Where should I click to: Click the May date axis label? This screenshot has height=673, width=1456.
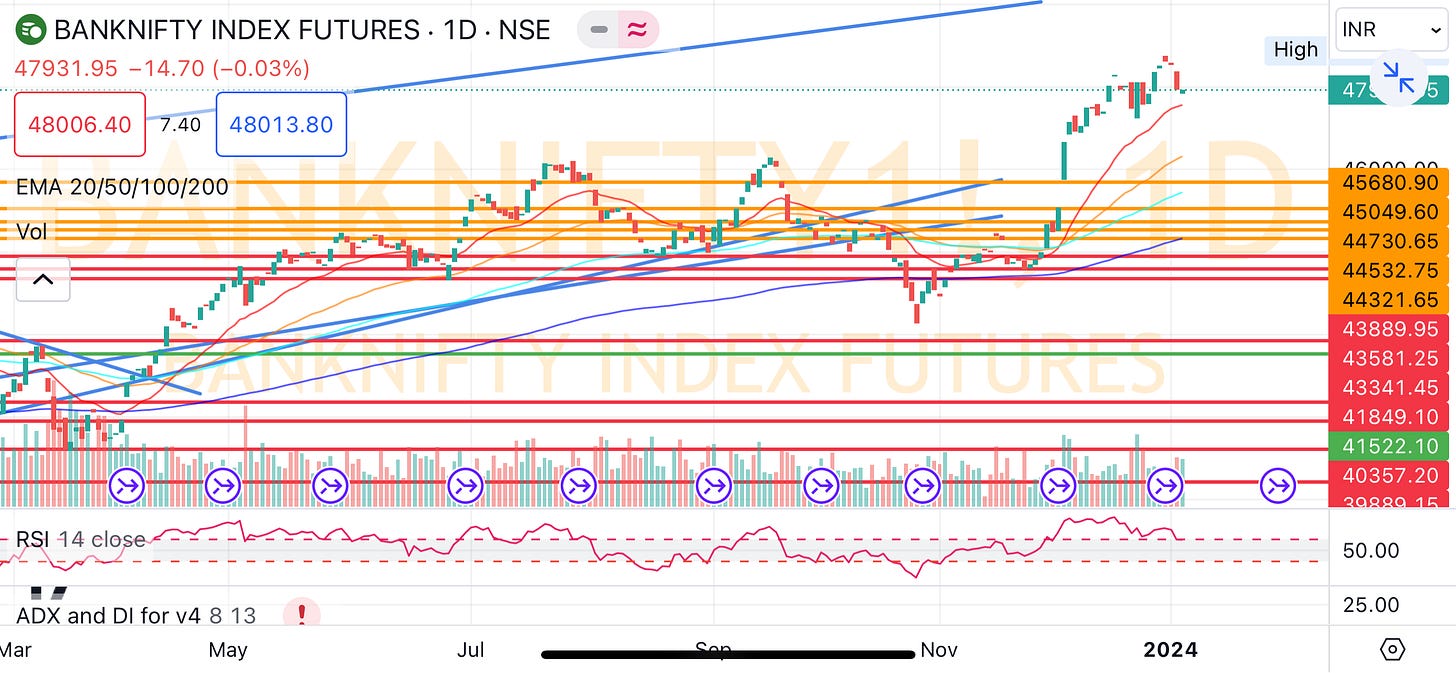227,650
